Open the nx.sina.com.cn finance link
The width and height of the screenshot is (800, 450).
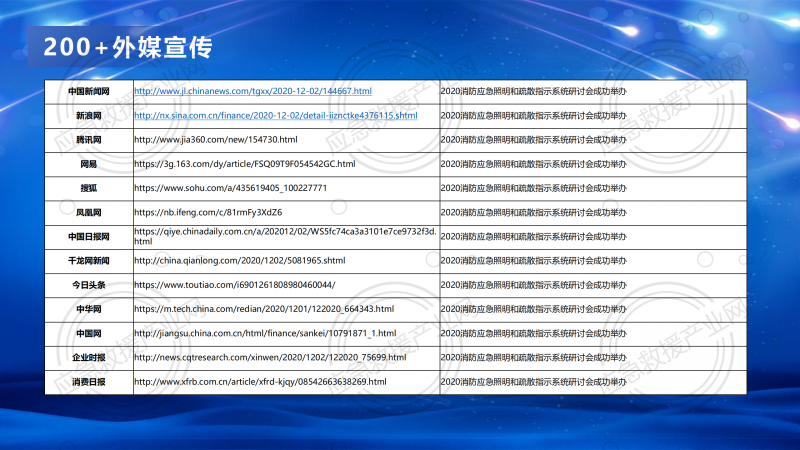coord(275,116)
